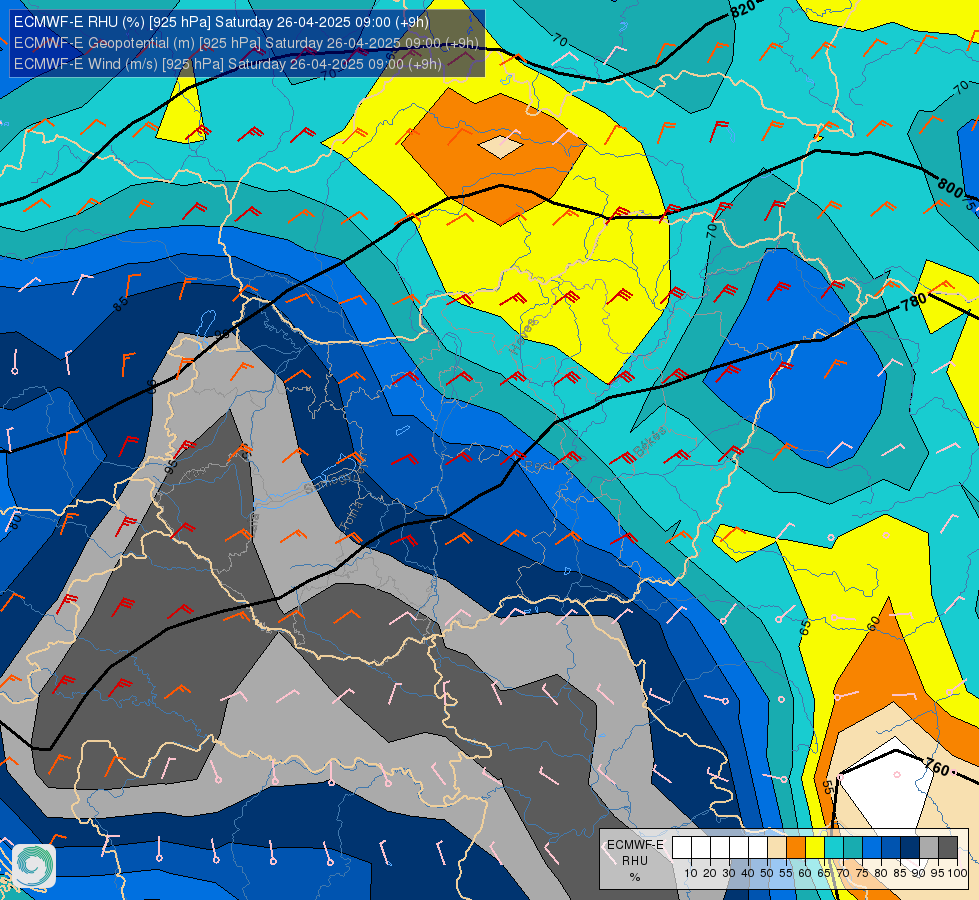
Task: Click the 10 tick value in legend
Action: tap(691, 873)
